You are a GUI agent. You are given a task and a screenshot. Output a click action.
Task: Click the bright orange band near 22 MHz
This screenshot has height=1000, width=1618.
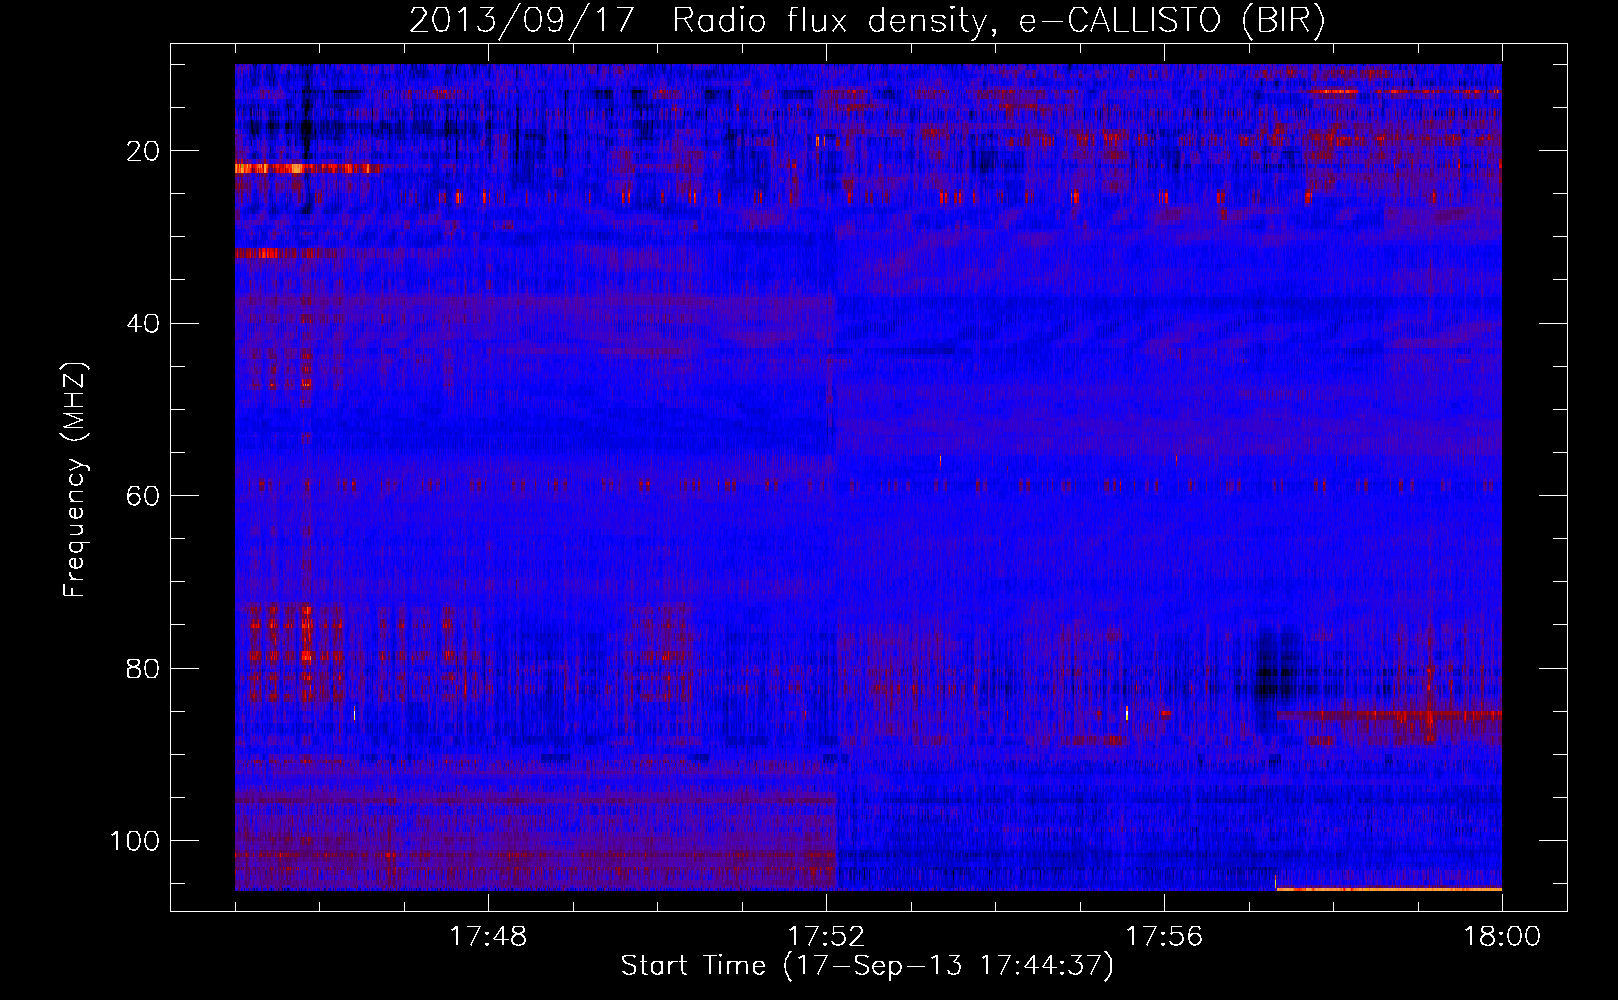point(307,168)
